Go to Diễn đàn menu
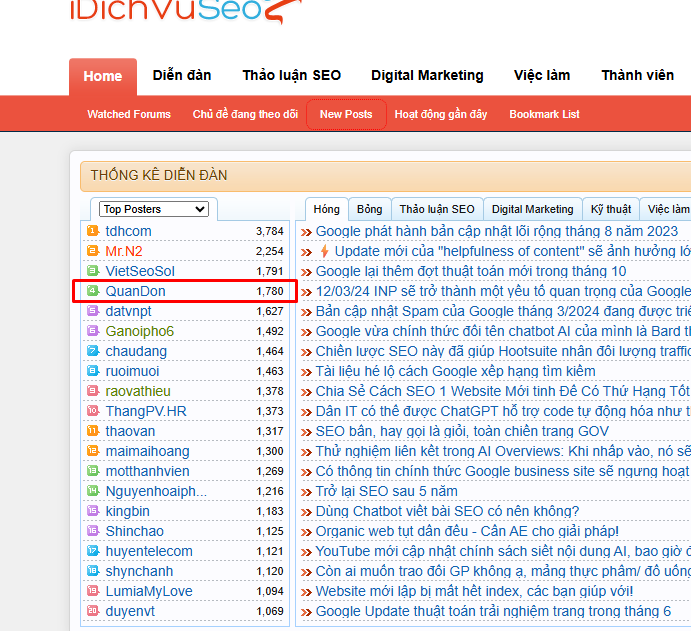691x631 pixels. [x=182, y=75]
